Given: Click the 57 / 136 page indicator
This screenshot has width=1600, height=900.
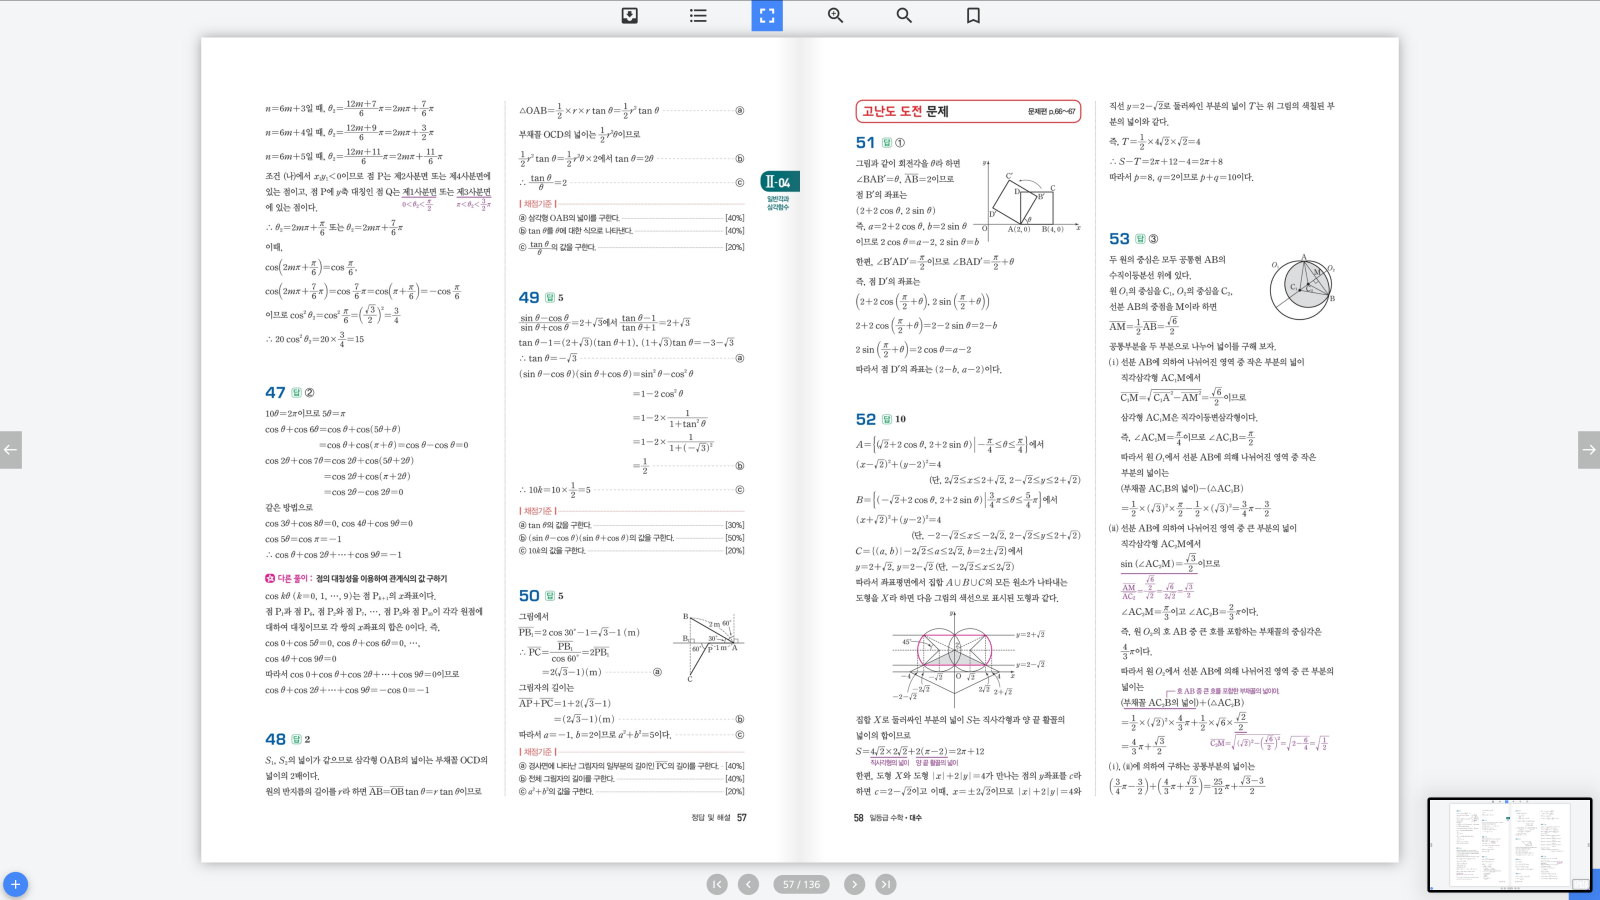Looking at the screenshot, I should click(801, 884).
